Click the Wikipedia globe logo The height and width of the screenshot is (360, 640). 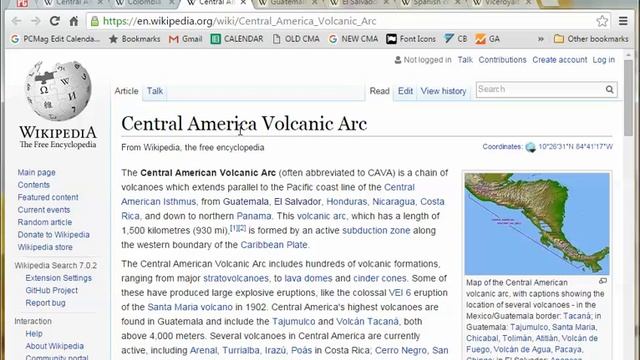[x=58, y=91]
